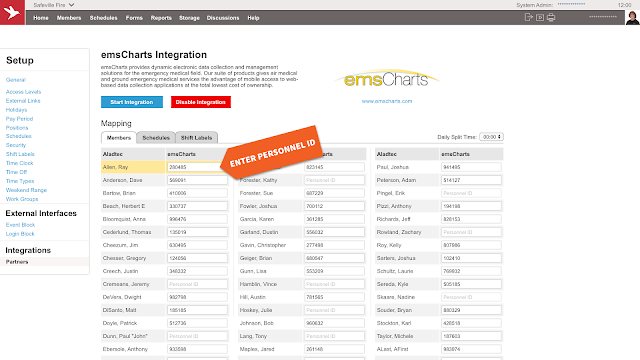Click the name 'Cederlund, Thomas'
Screen dimensions: 640x360
point(127,232)
